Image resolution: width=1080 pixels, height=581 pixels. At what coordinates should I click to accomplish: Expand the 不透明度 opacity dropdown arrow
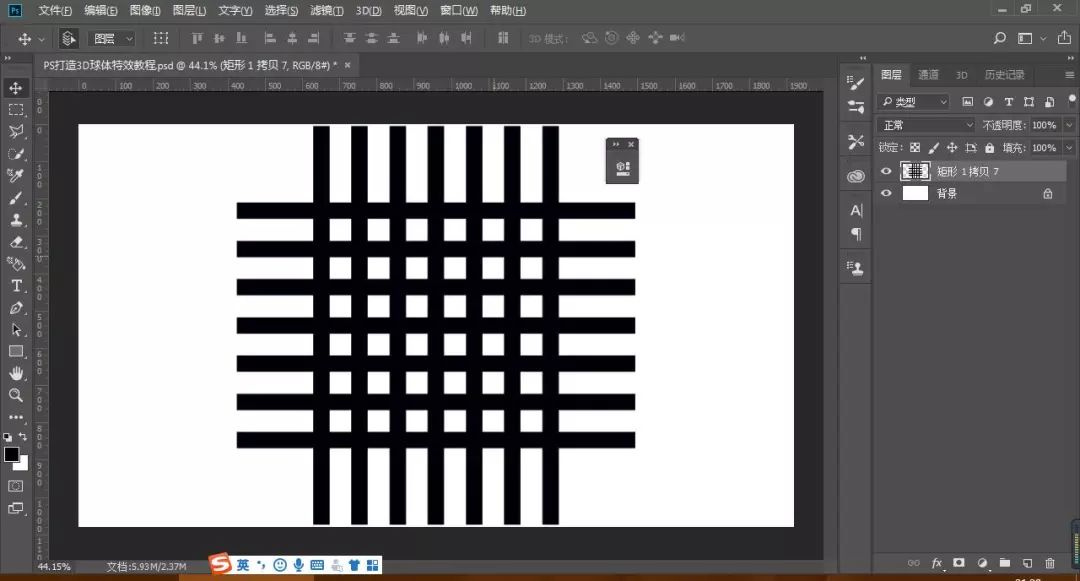(x=1069, y=124)
